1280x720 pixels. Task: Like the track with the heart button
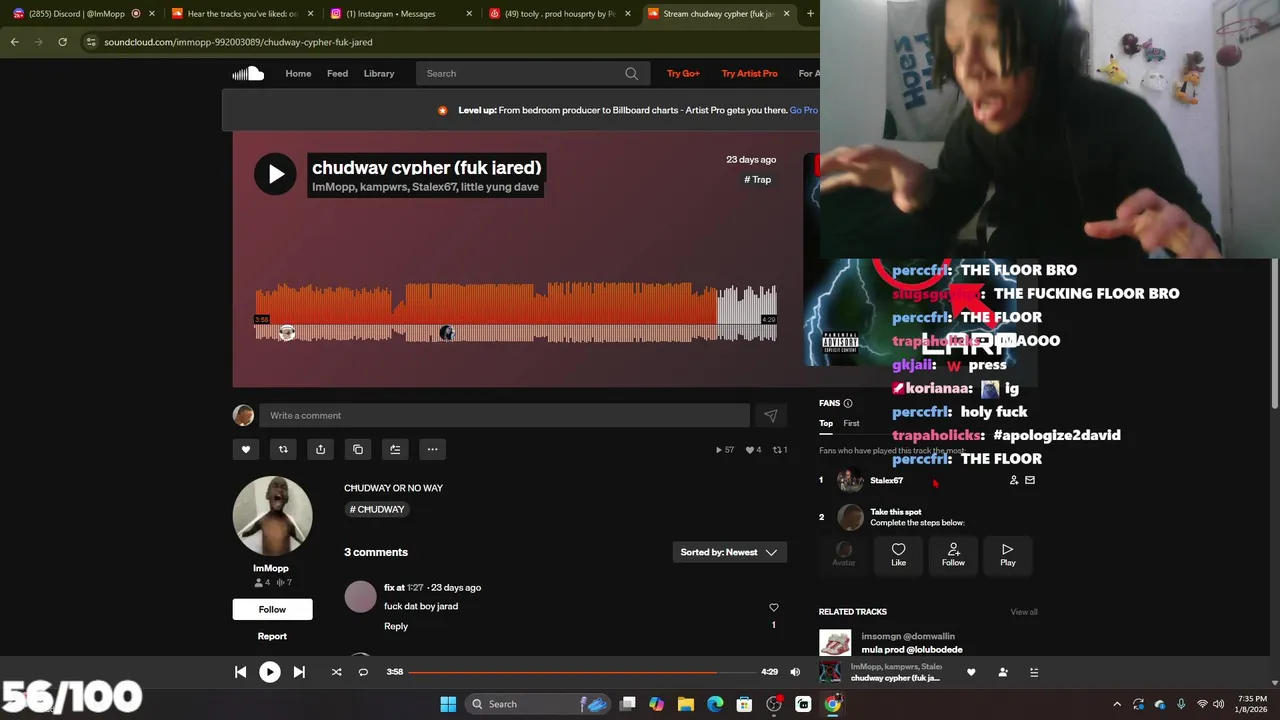246,449
